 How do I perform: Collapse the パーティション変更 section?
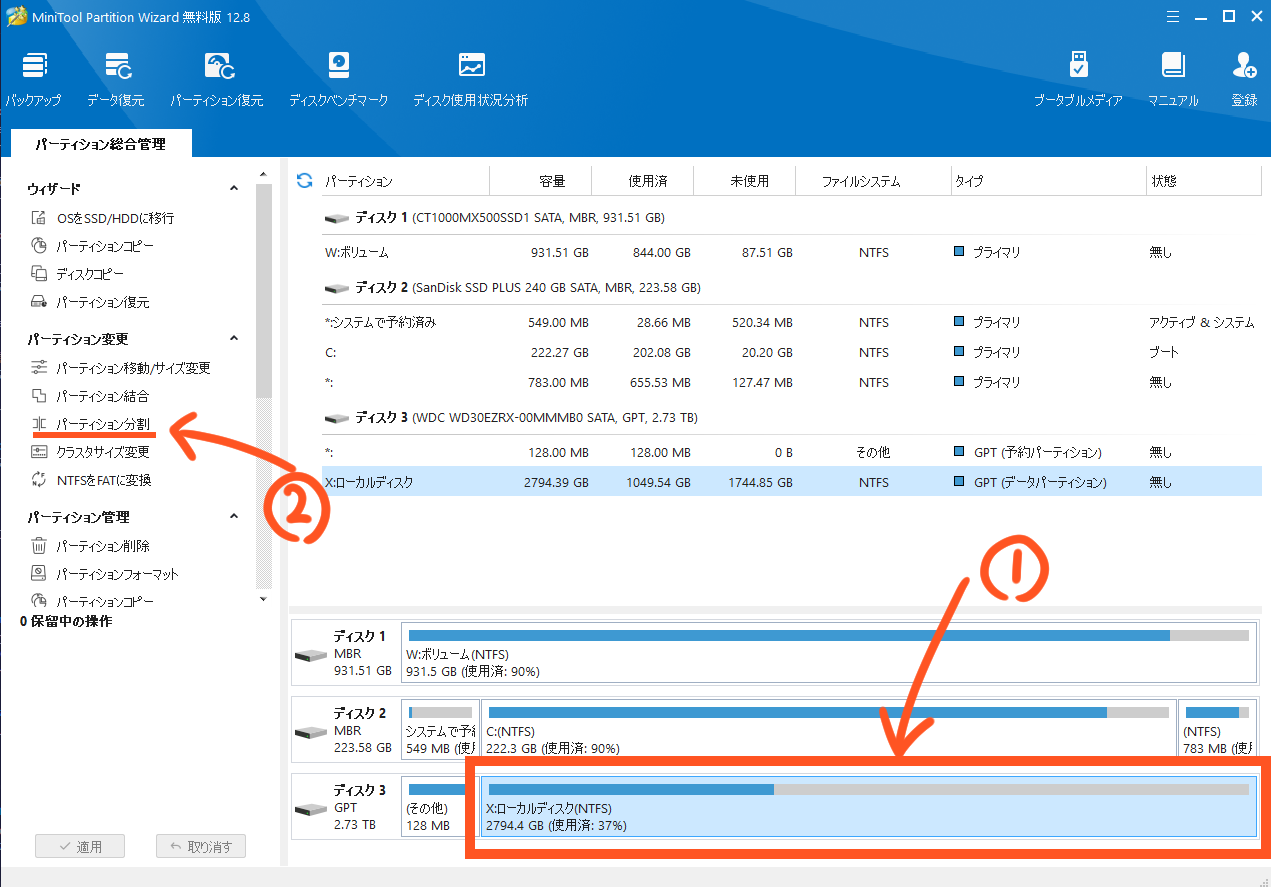234,339
